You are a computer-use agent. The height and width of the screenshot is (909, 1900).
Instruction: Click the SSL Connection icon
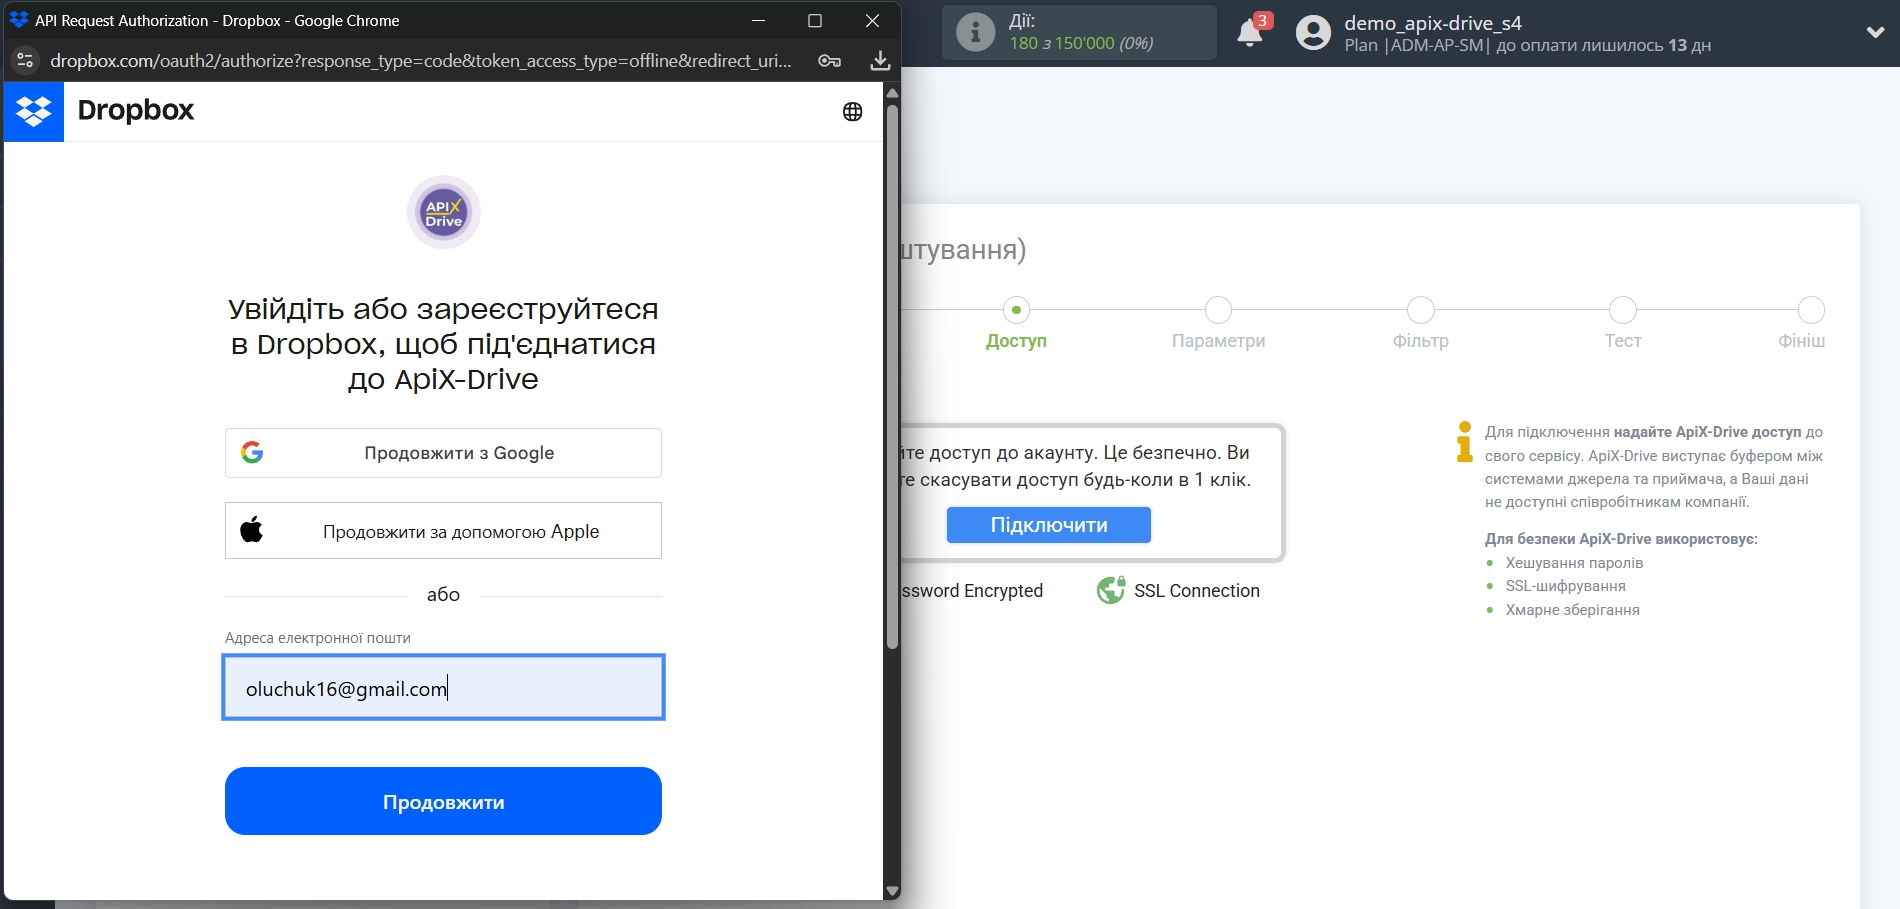click(x=1111, y=590)
